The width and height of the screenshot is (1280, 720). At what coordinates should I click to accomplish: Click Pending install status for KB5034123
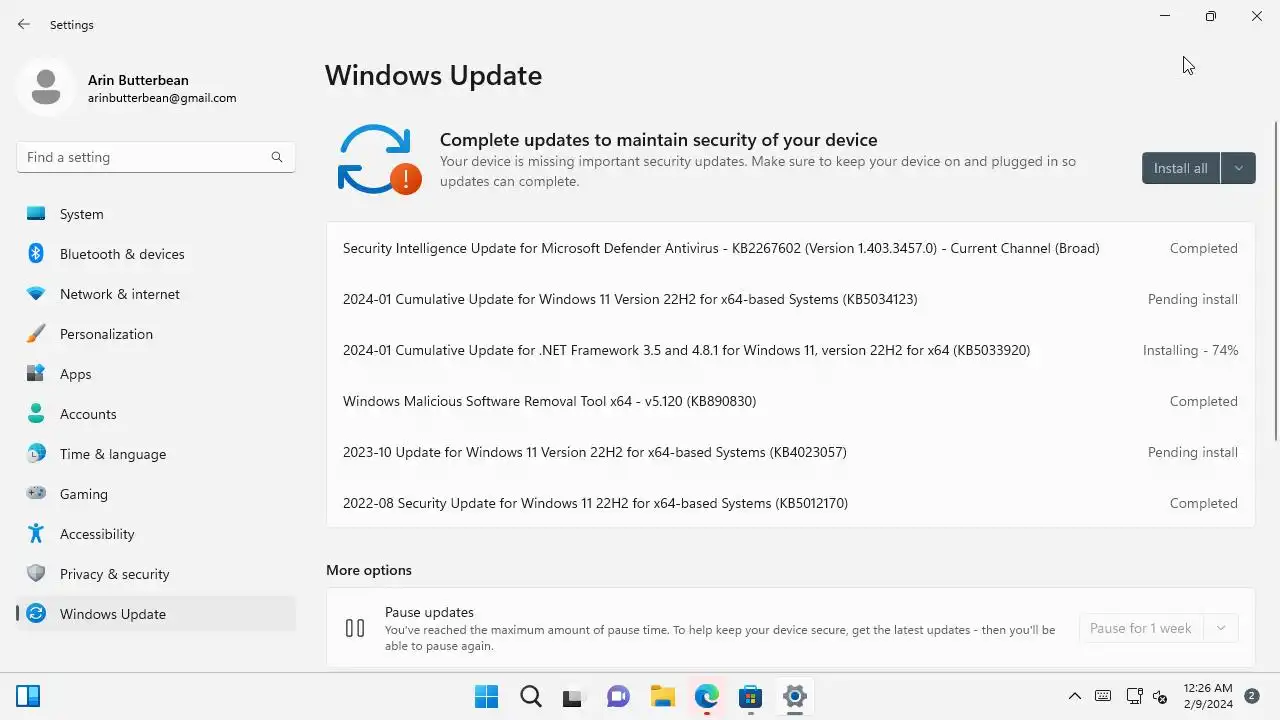[1193, 299]
